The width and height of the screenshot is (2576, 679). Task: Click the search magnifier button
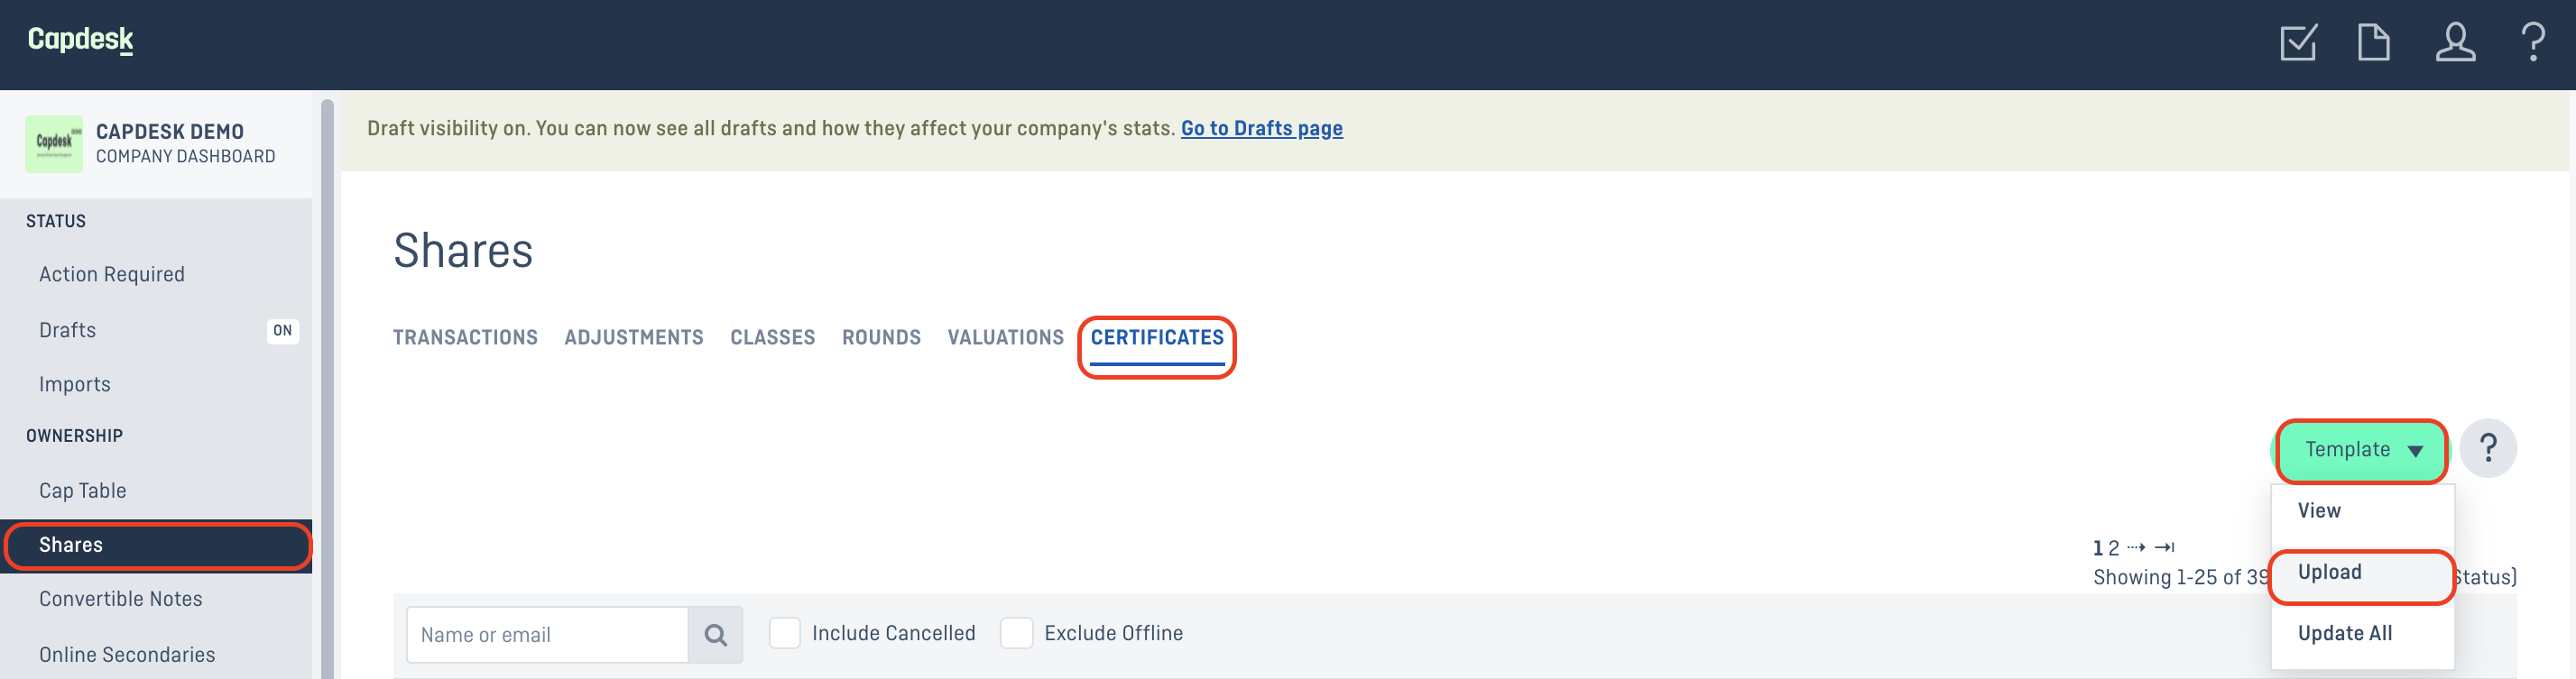[715, 634]
